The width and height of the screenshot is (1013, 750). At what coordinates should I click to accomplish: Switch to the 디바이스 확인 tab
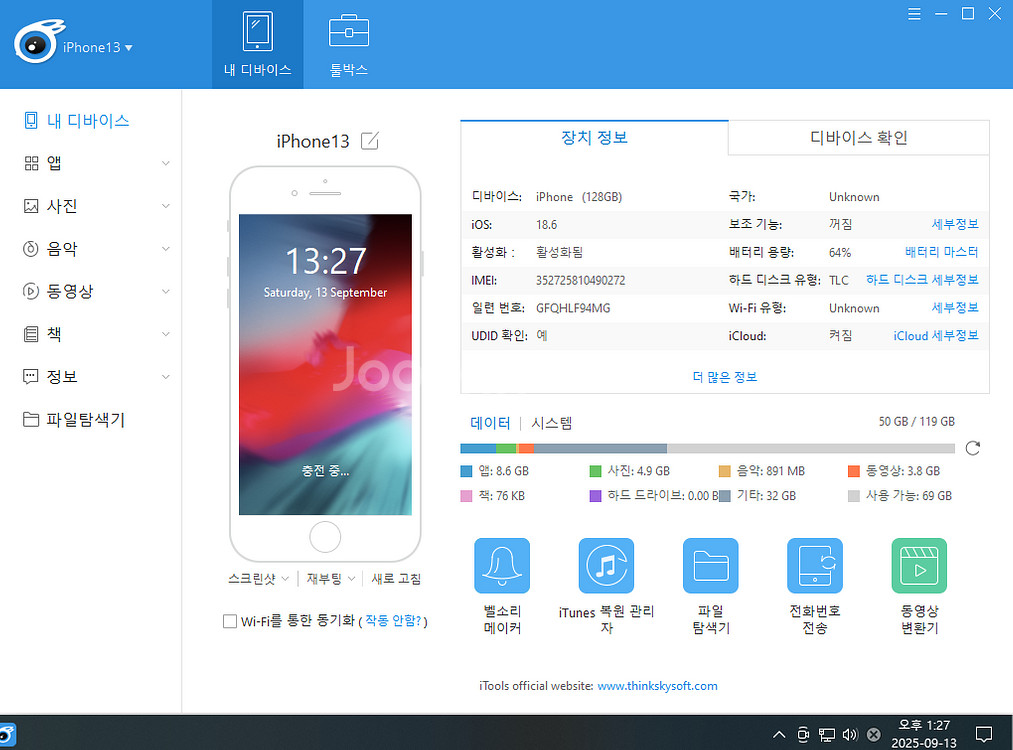tap(858, 138)
